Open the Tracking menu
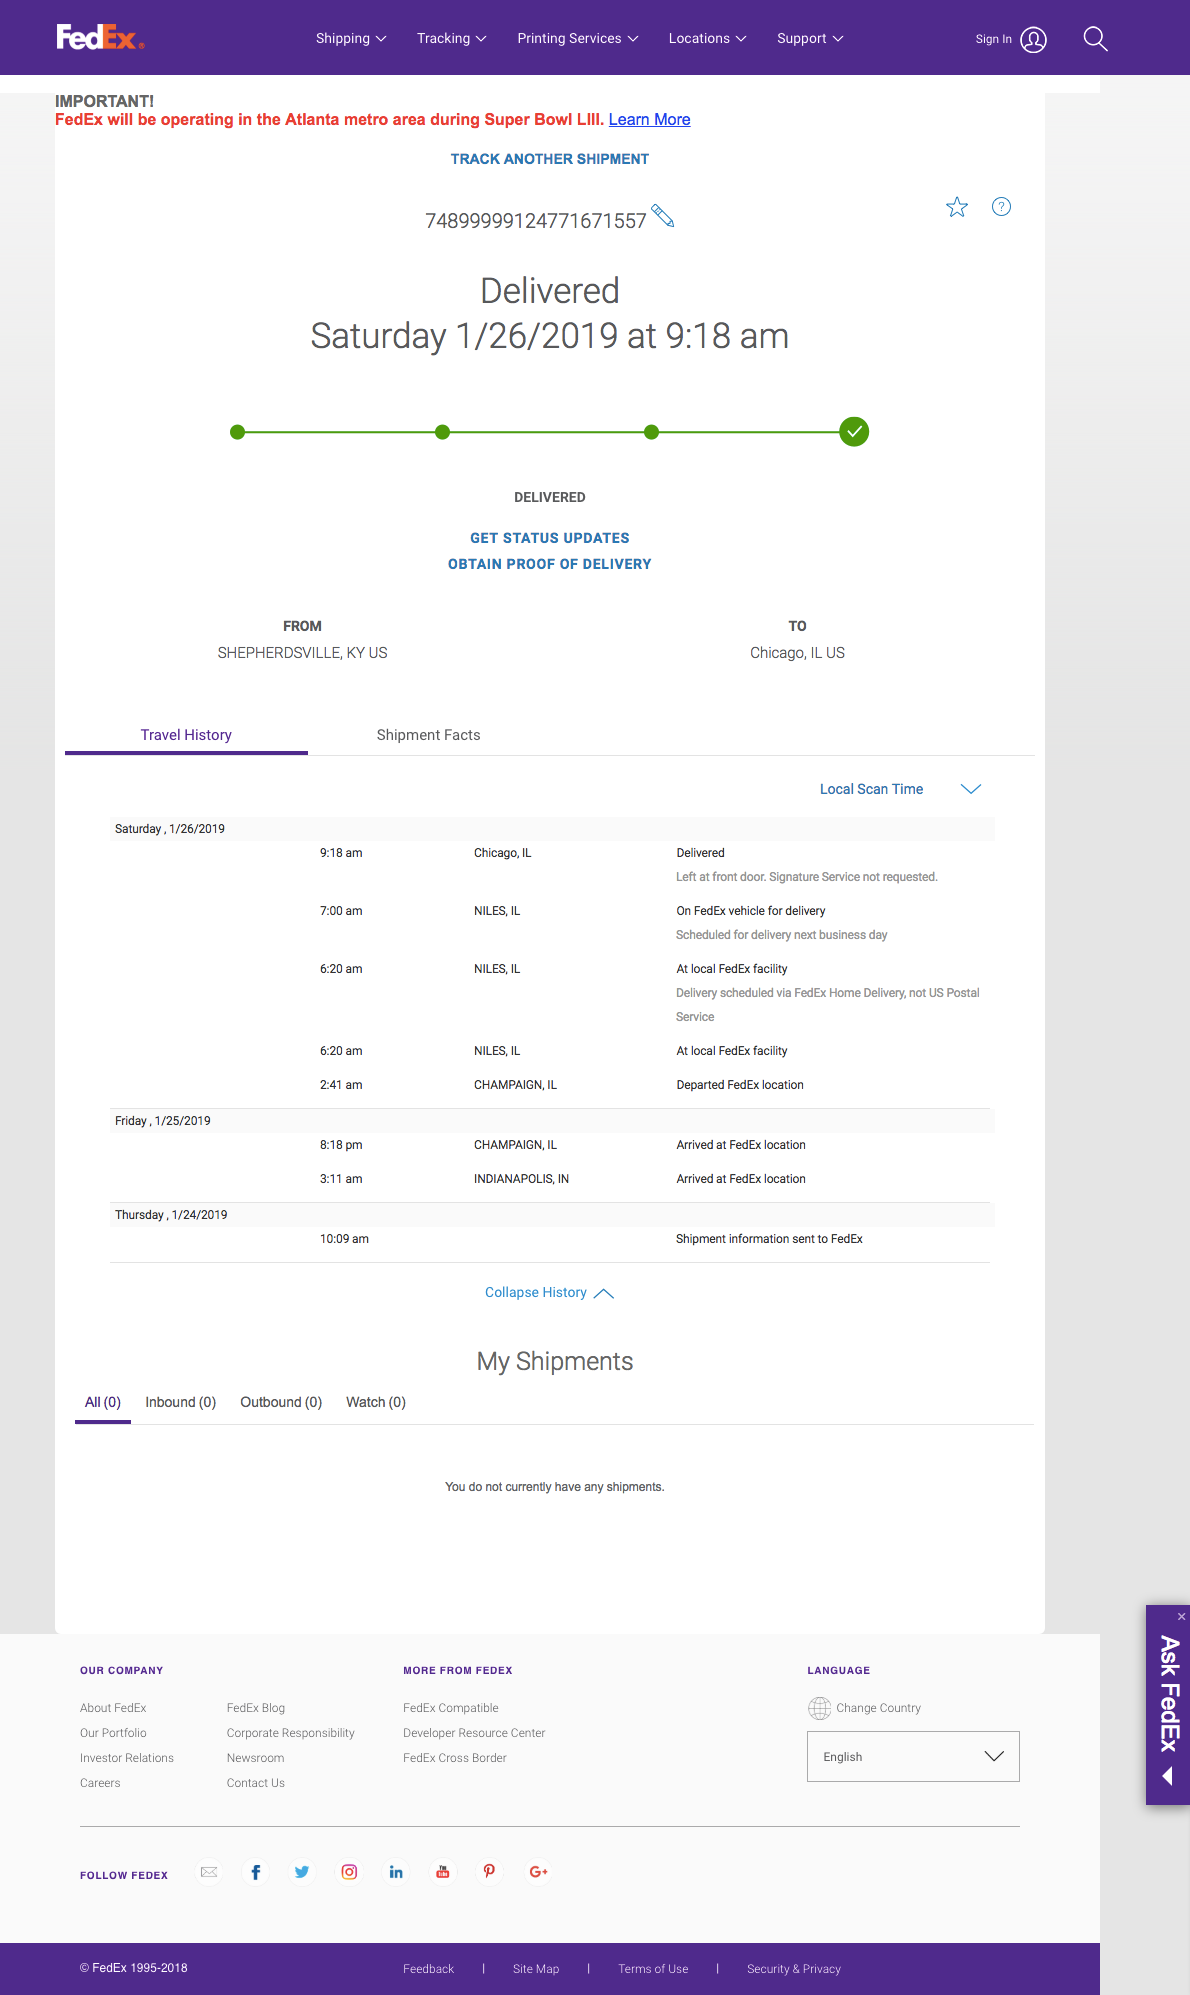This screenshot has height=1995, width=1190. click(452, 39)
